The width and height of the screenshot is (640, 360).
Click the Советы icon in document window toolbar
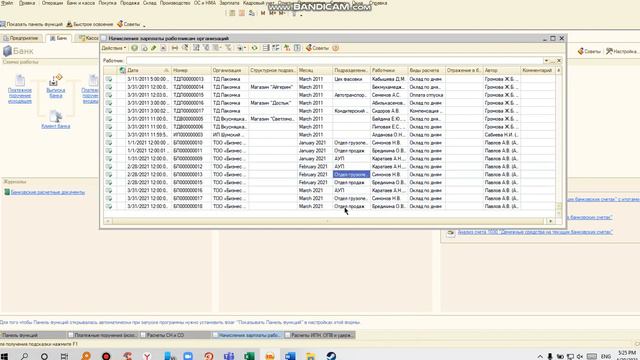(x=317, y=48)
